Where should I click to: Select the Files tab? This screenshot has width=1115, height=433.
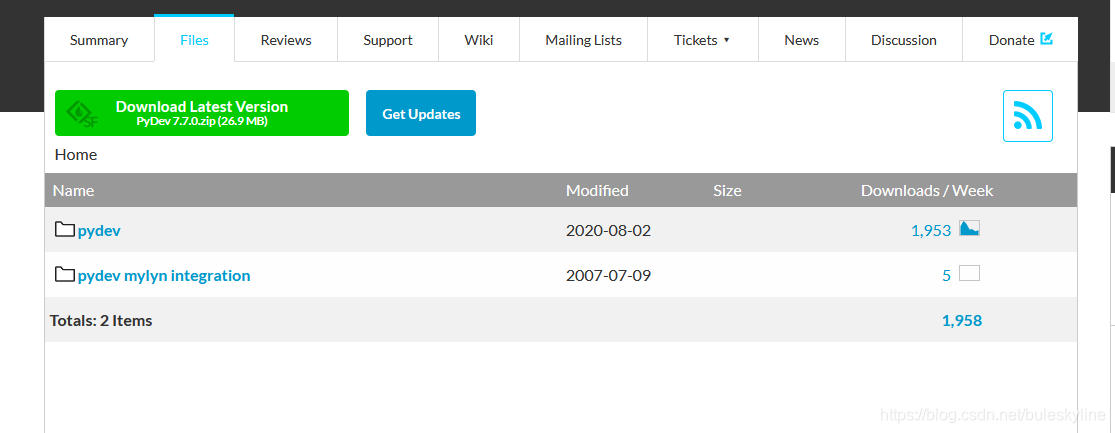194,40
